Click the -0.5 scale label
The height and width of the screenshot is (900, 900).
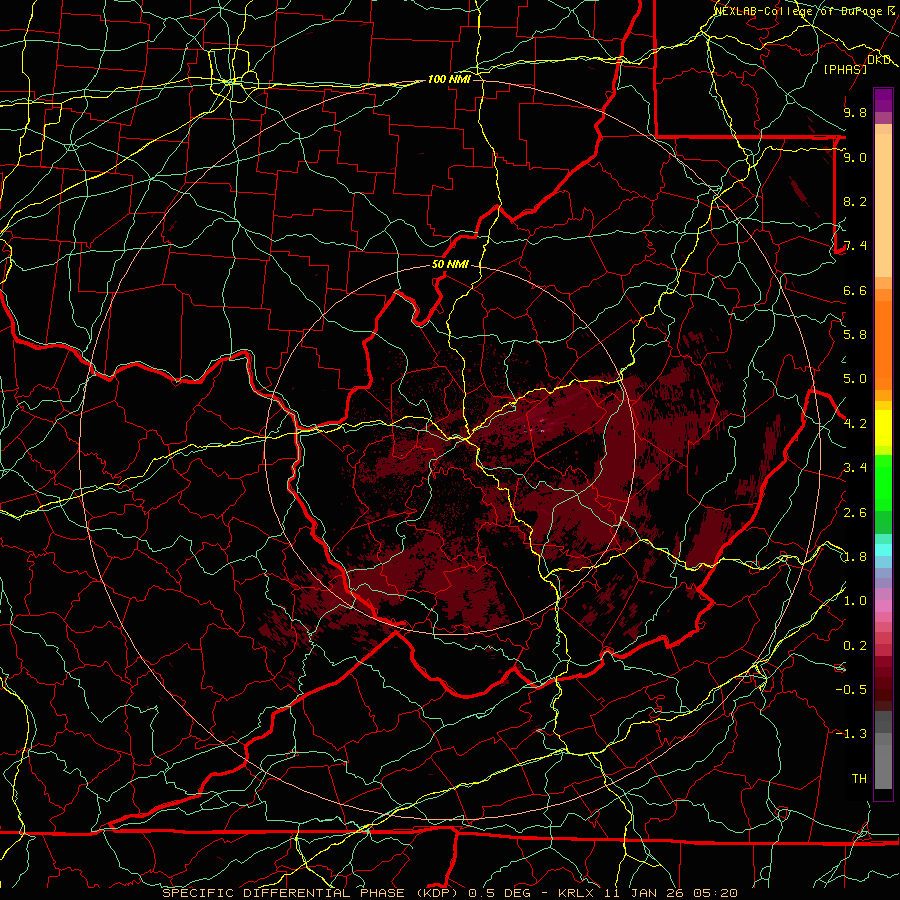click(x=851, y=690)
